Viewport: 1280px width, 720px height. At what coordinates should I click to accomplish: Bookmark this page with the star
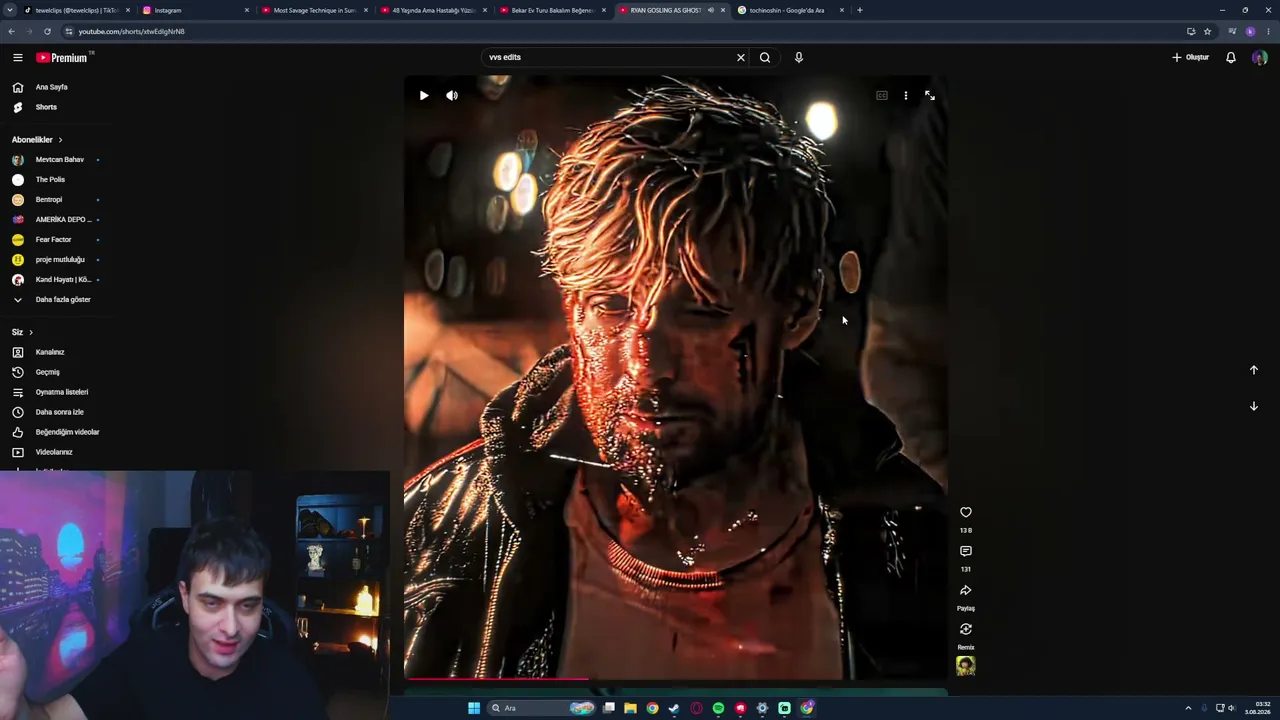point(1207,31)
